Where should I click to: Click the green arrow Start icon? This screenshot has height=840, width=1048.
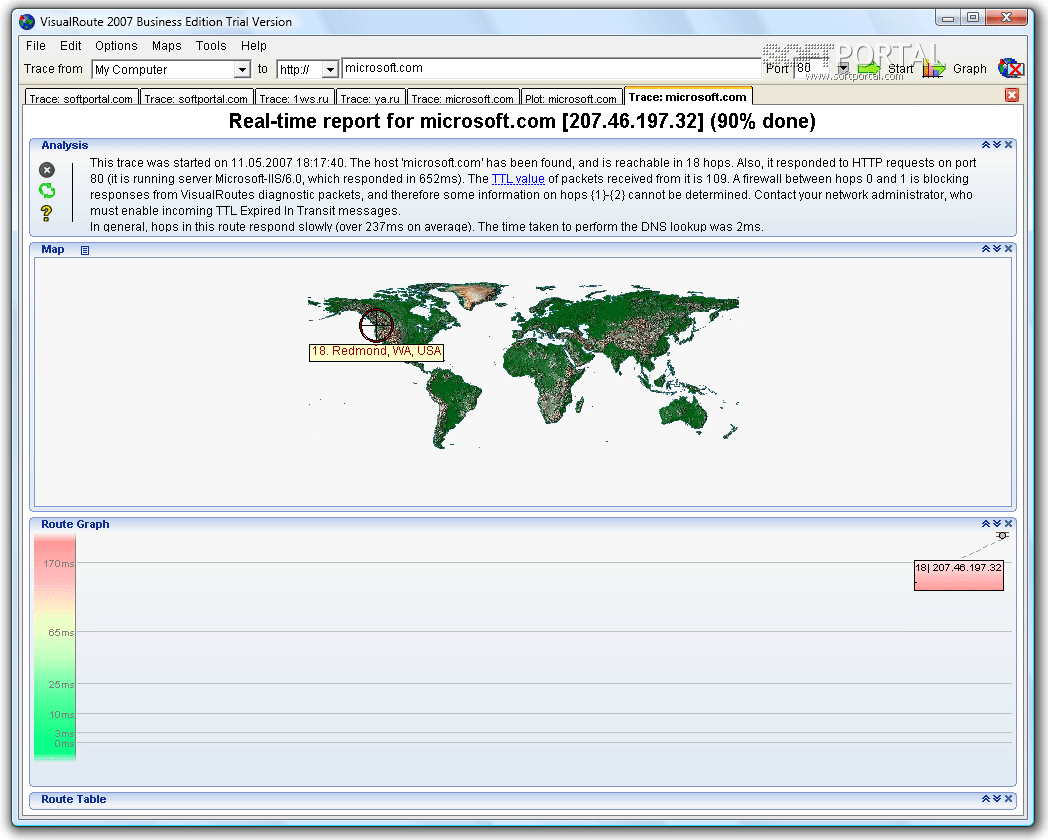(869, 68)
